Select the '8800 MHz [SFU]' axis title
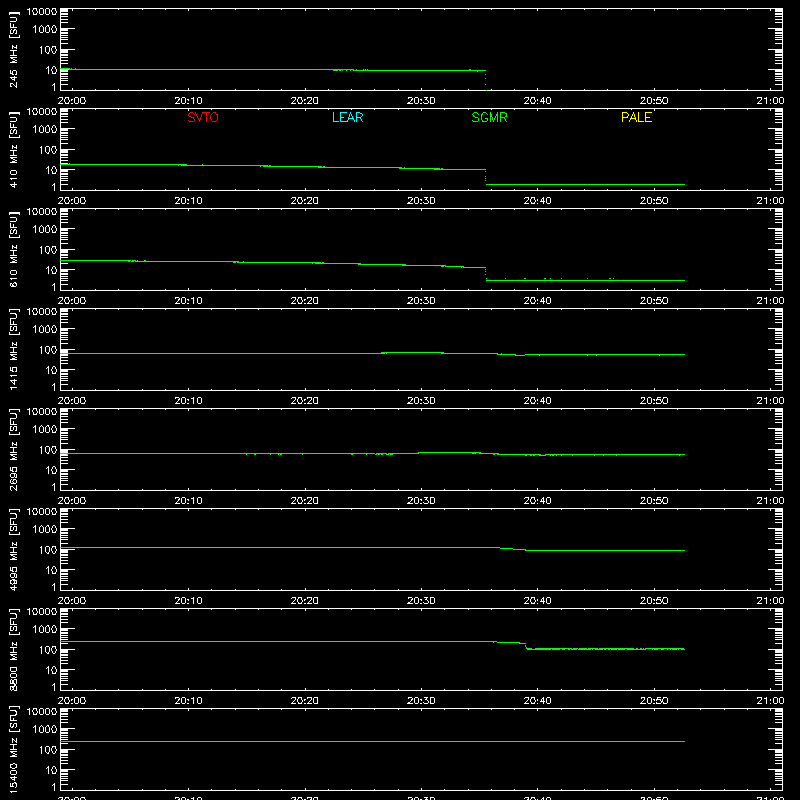 13,649
